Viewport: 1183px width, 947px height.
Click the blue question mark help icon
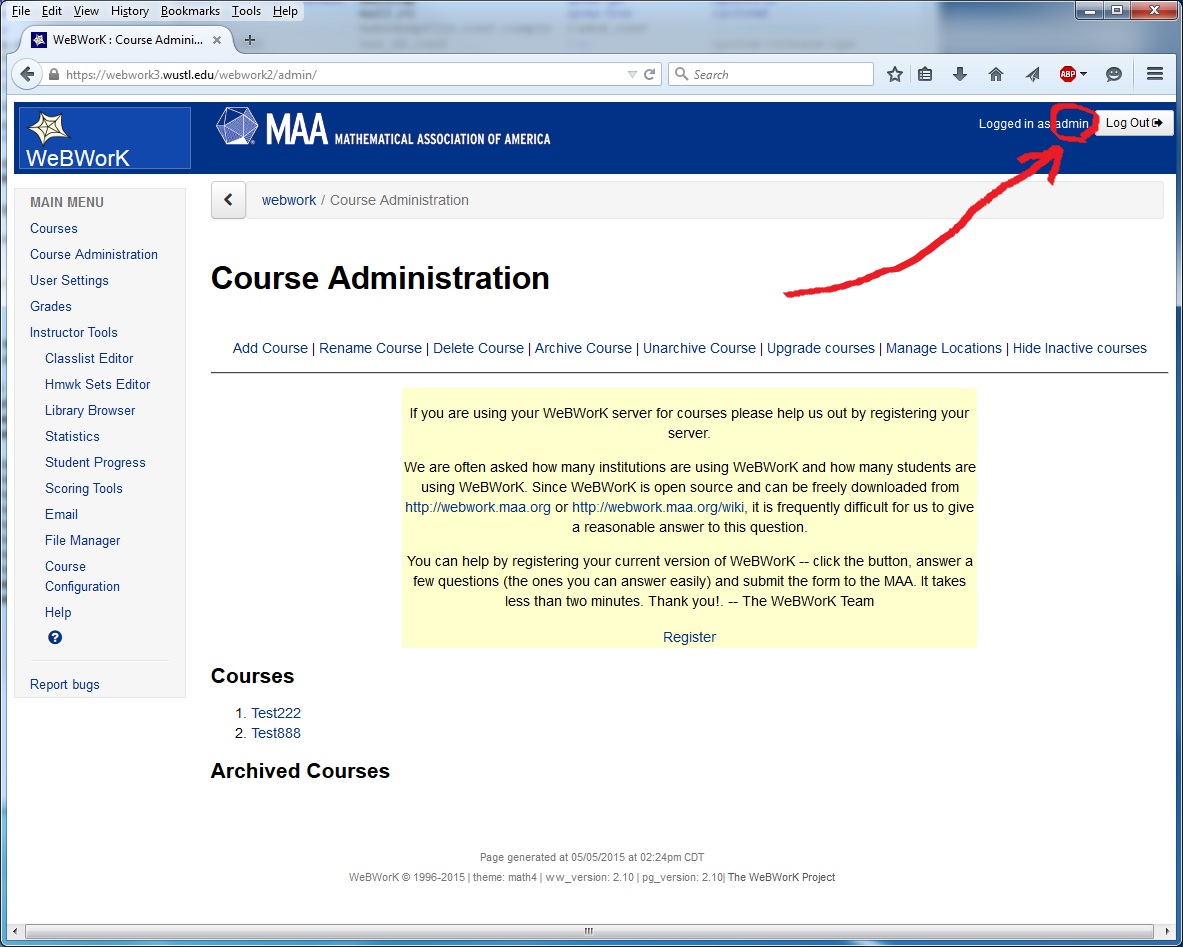pyautogui.click(x=55, y=638)
